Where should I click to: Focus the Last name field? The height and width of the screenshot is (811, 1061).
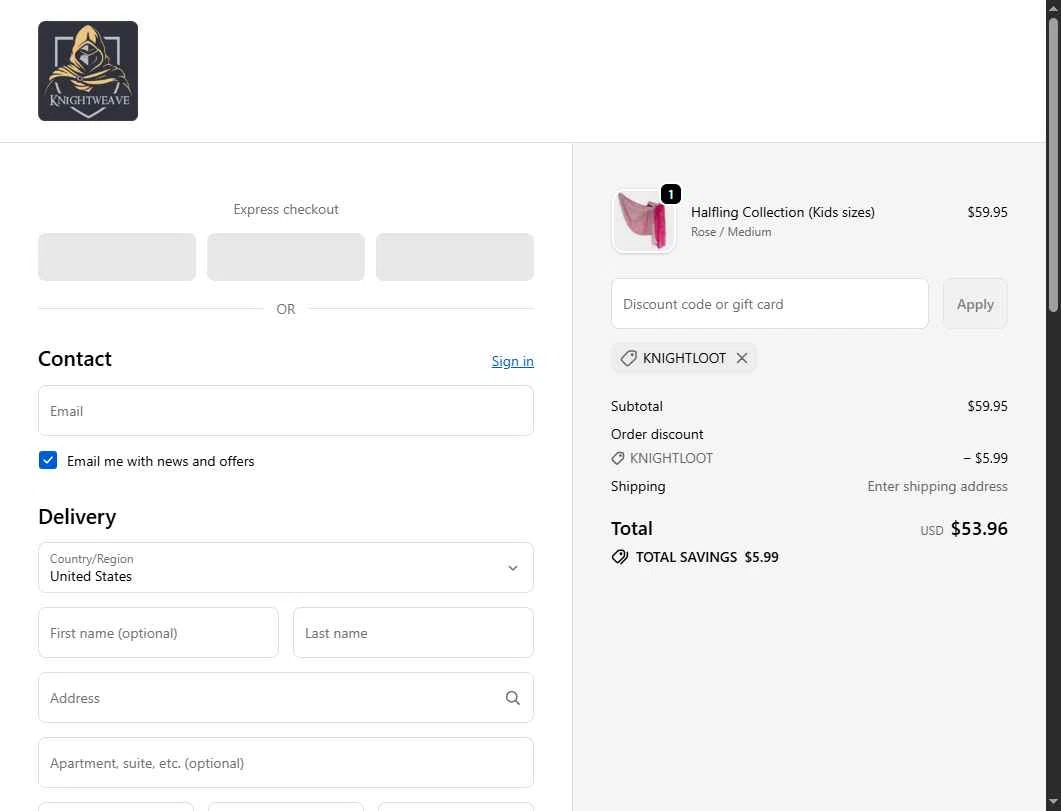[x=413, y=632]
